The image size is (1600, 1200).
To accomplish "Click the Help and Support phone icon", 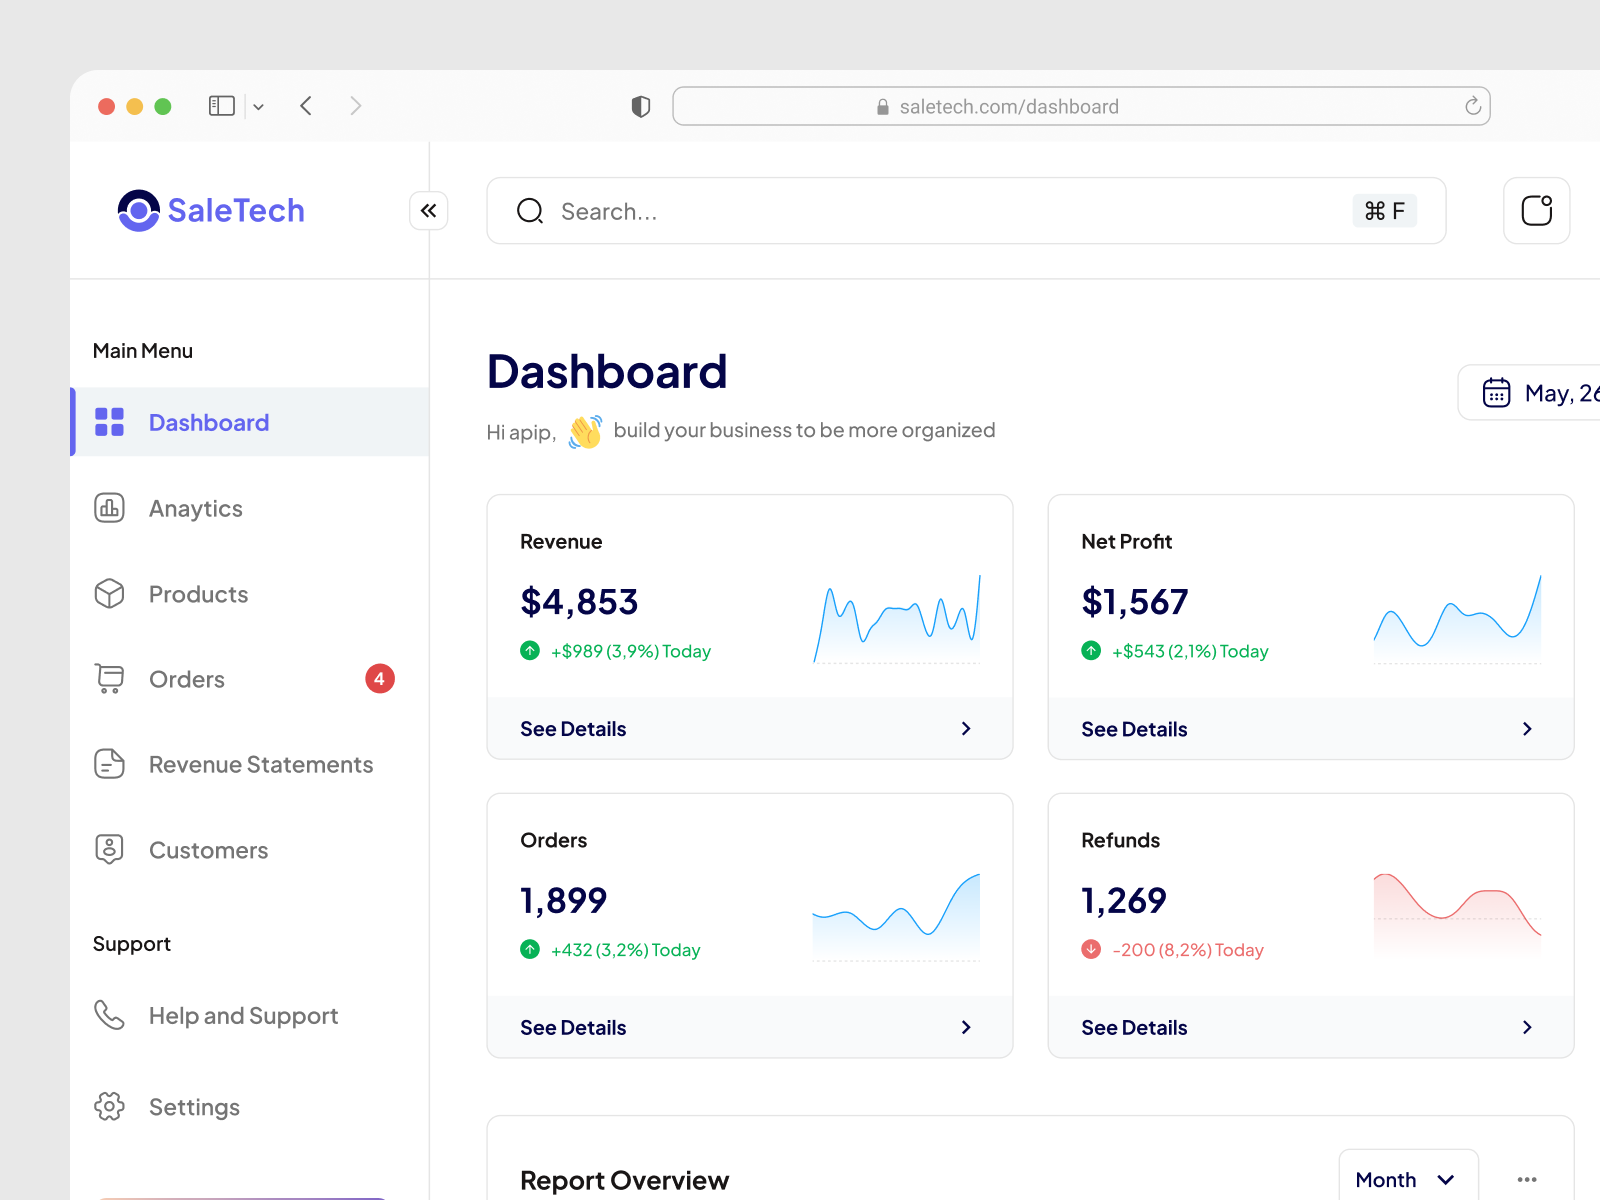I will click(x=109, y=1015).
